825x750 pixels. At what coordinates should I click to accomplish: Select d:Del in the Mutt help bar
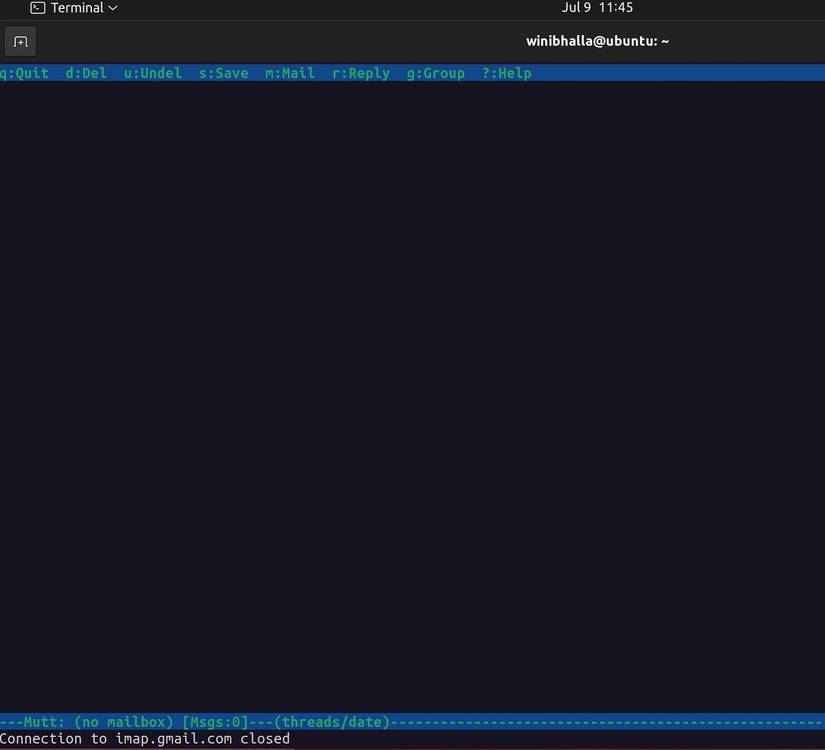(85, 72)
